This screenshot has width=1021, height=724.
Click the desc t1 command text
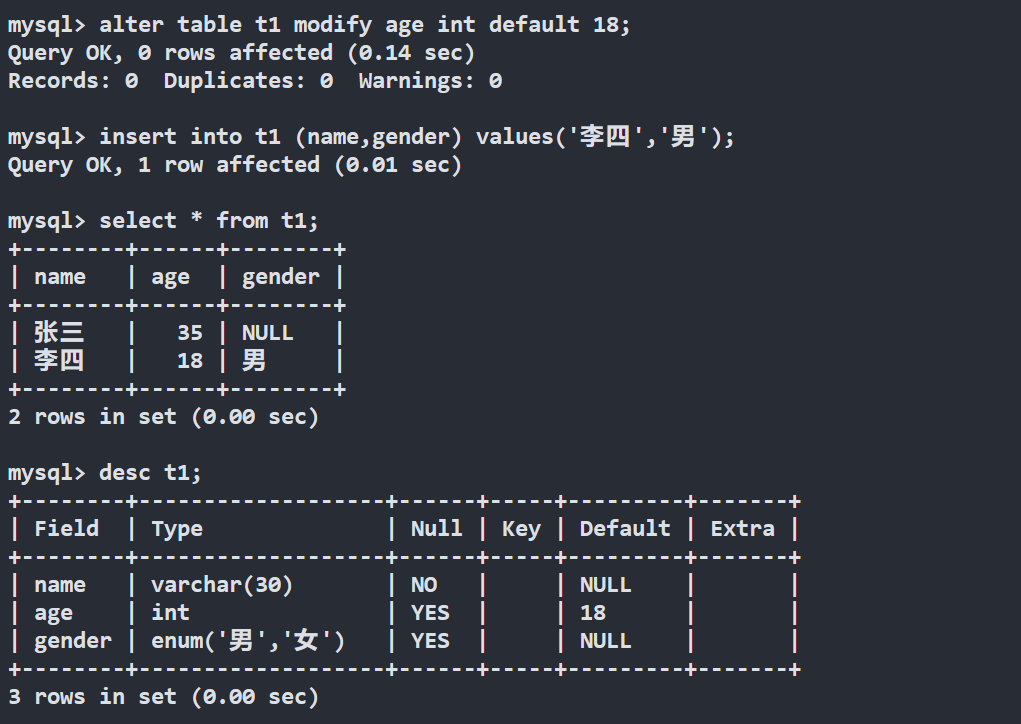[150, 472]
